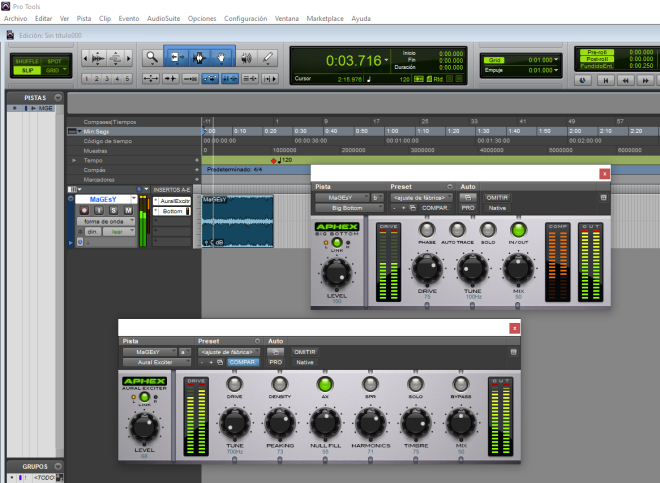Mute the MaGEsY track
Screen dimensions: 660x483
pyautogui.click(x=128, y=210)
